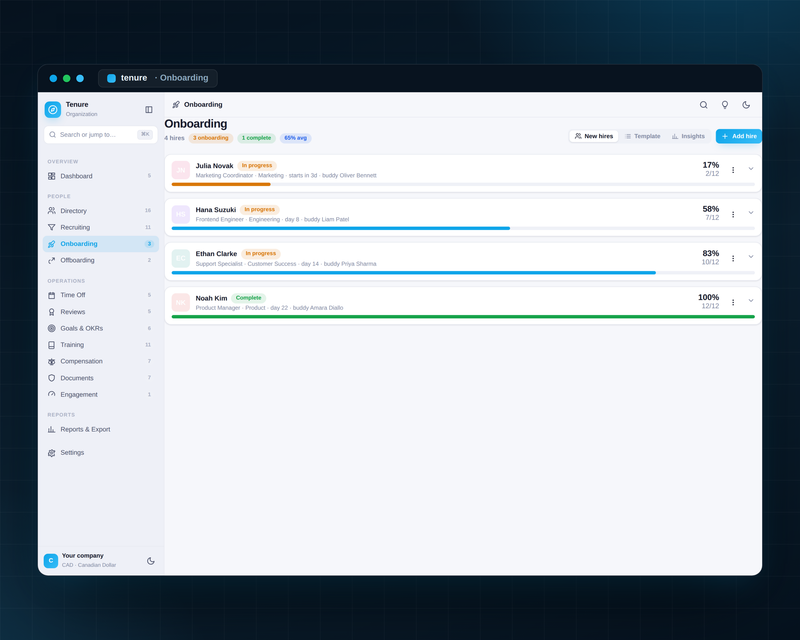The height and width of the screenshot is (640, 800).
Task: Click the Engagement gauge icon
Action: (x=52, y=395)
